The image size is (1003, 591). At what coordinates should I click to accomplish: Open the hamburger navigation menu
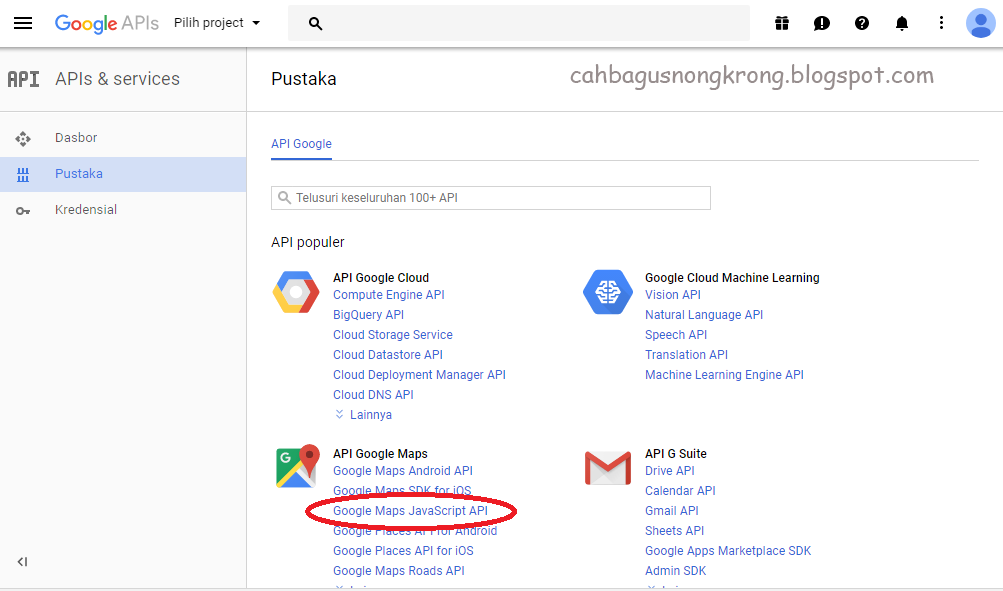point(22,23)
